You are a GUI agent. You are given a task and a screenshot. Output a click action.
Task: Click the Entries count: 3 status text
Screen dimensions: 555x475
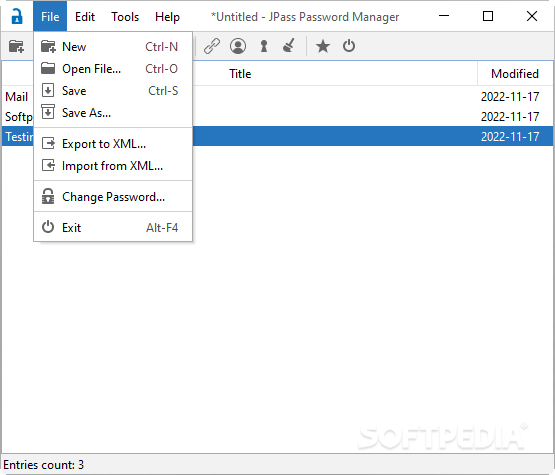[x=44, y=464]
